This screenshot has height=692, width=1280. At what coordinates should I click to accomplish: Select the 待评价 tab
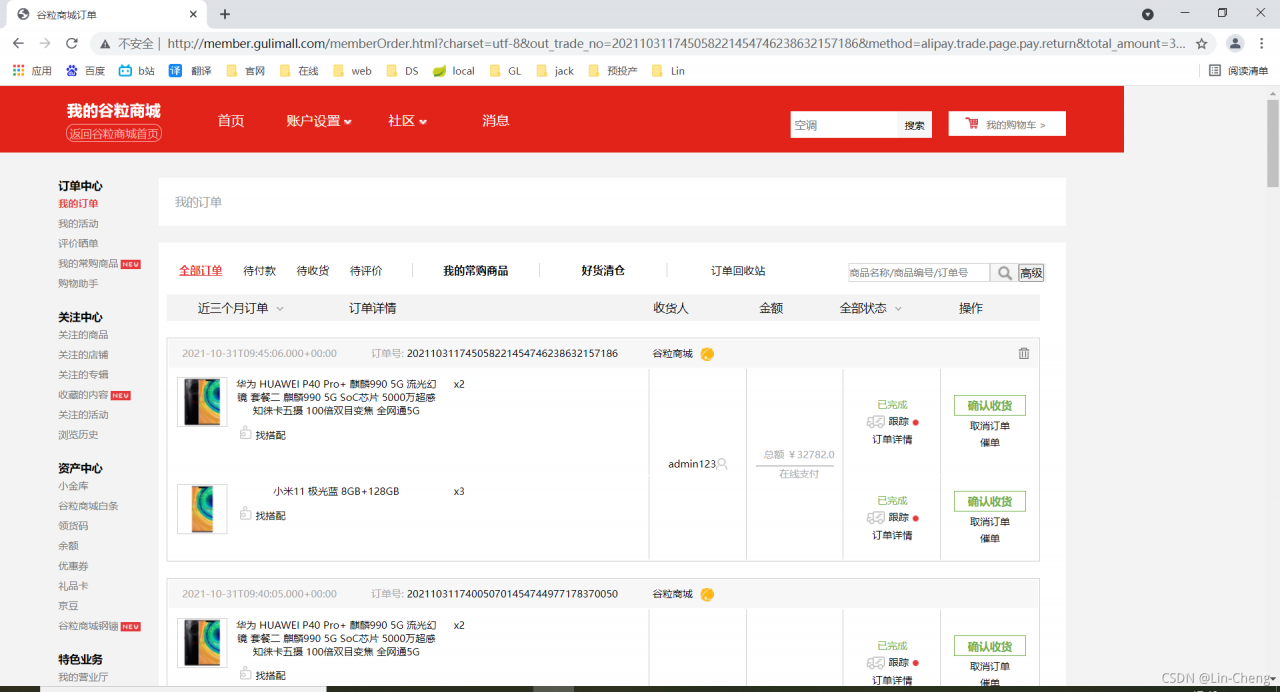tap(366, 271)
